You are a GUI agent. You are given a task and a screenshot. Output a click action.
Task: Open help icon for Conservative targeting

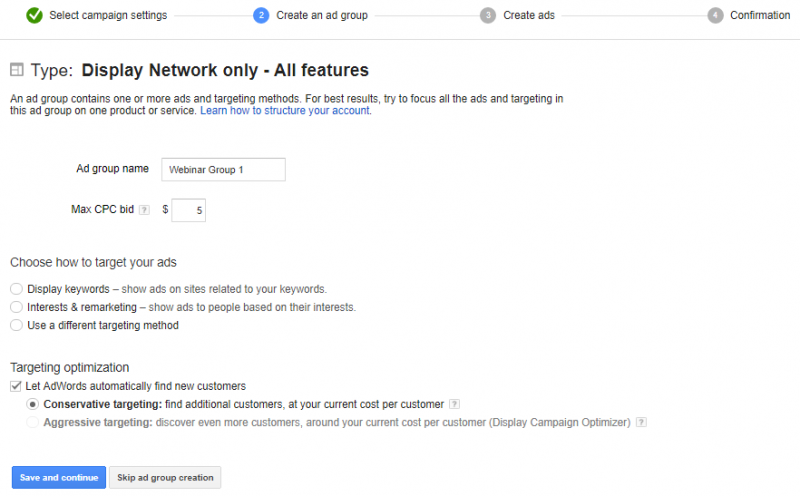[454, 404]
